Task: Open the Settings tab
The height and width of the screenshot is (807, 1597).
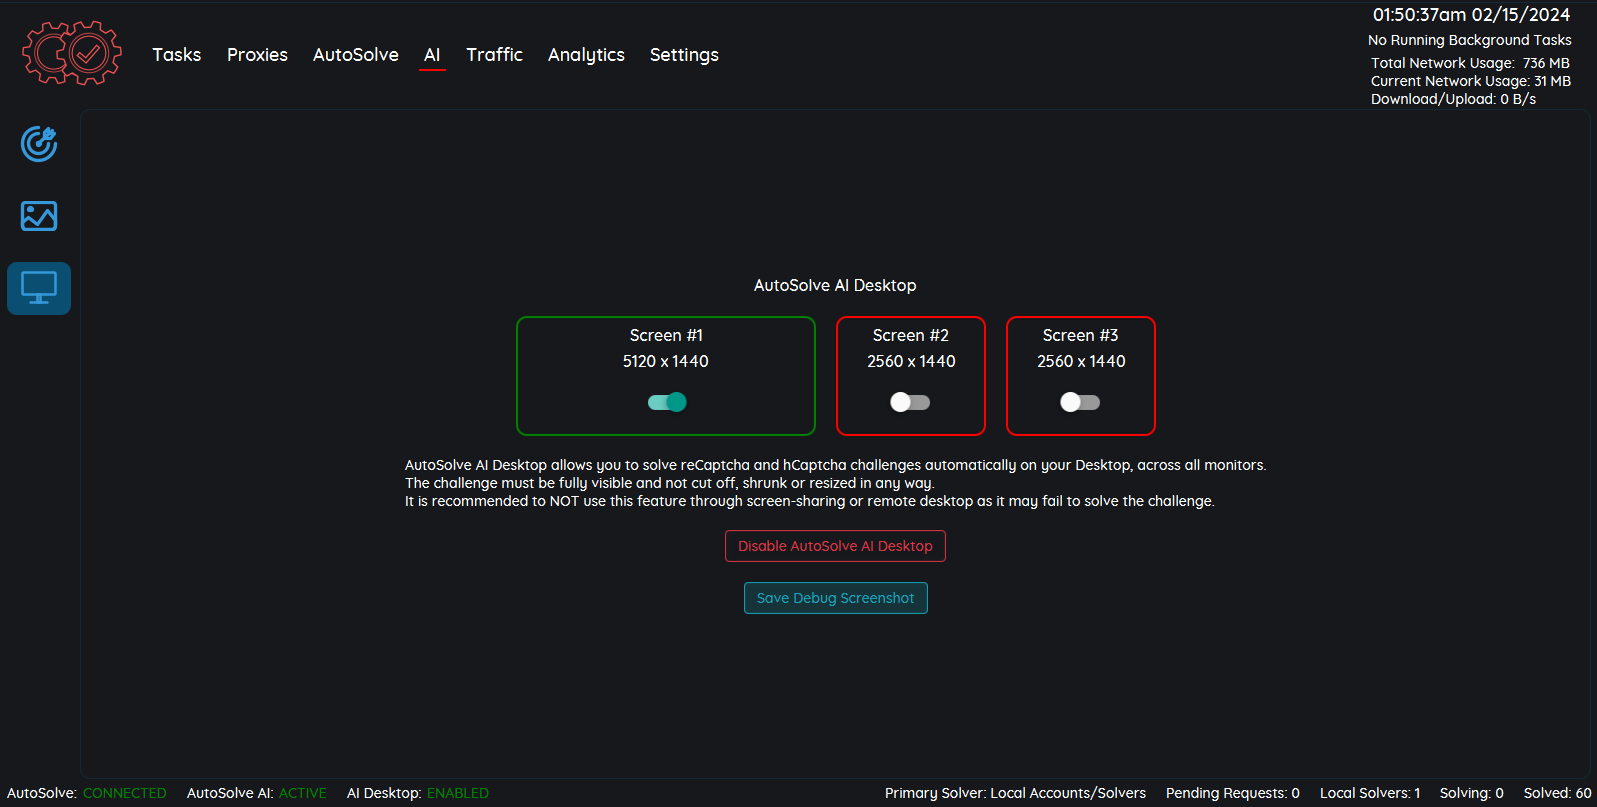Action: pos(684,55)
